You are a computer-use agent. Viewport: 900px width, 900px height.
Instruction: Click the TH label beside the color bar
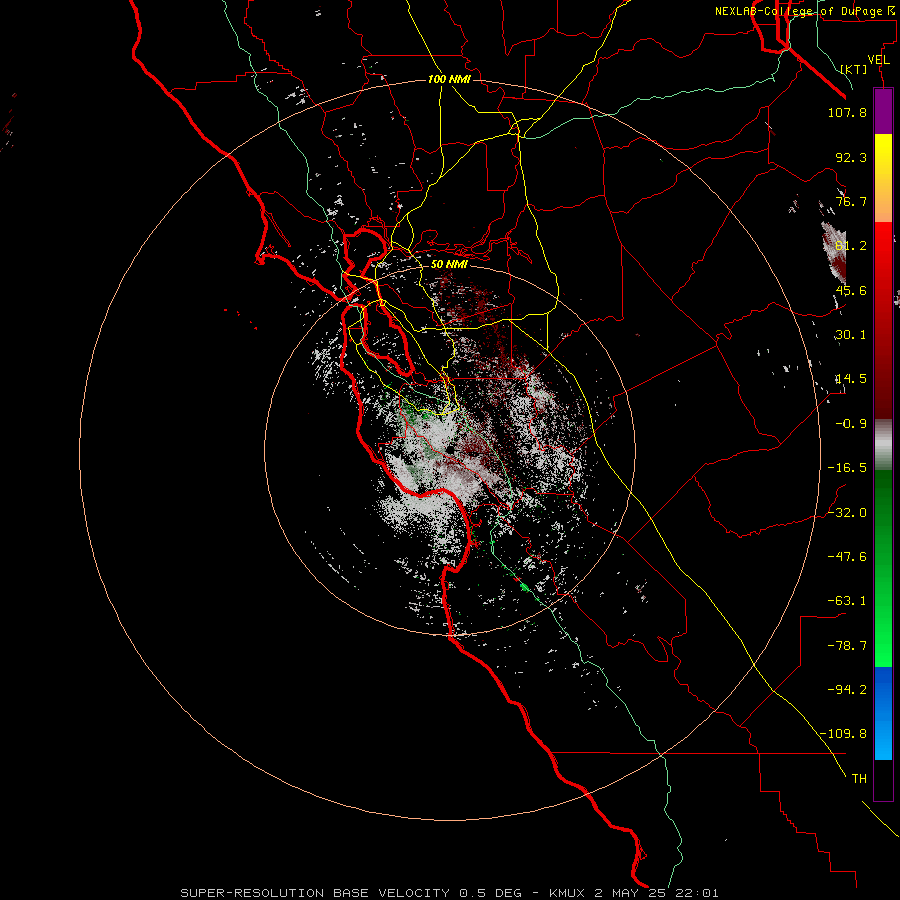(x=859, y=779)
